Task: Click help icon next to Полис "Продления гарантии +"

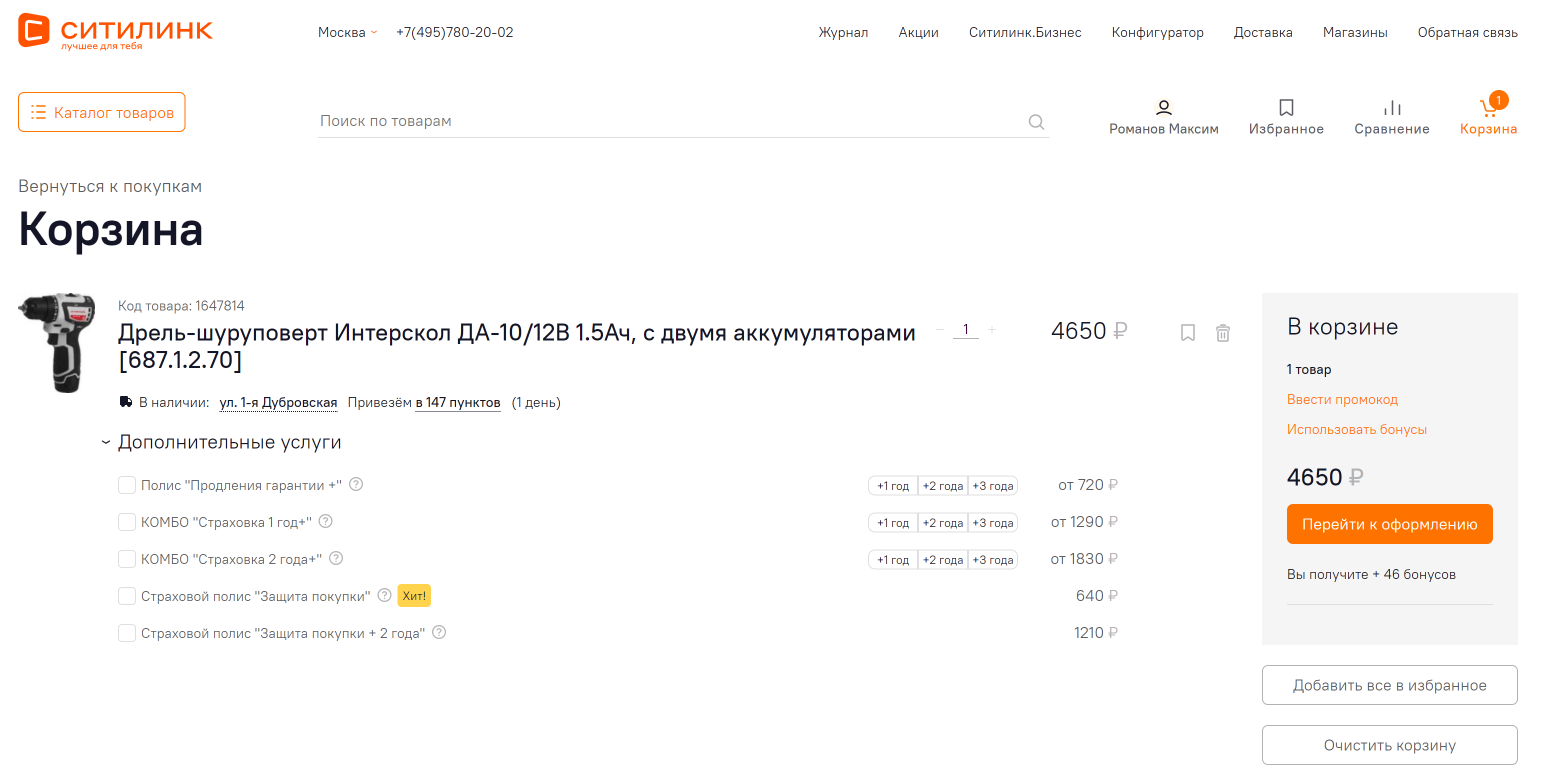Action: (x=356, y=484)
